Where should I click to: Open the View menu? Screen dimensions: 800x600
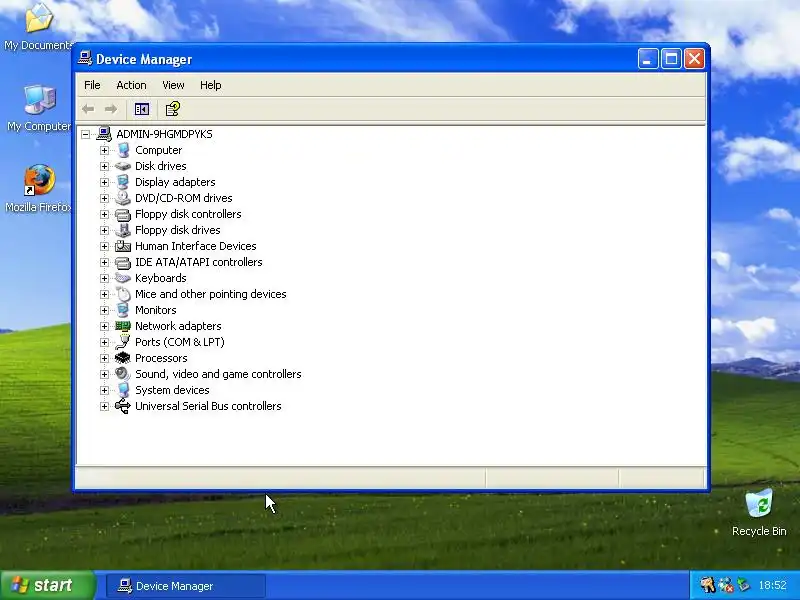[x=173, y=85]
